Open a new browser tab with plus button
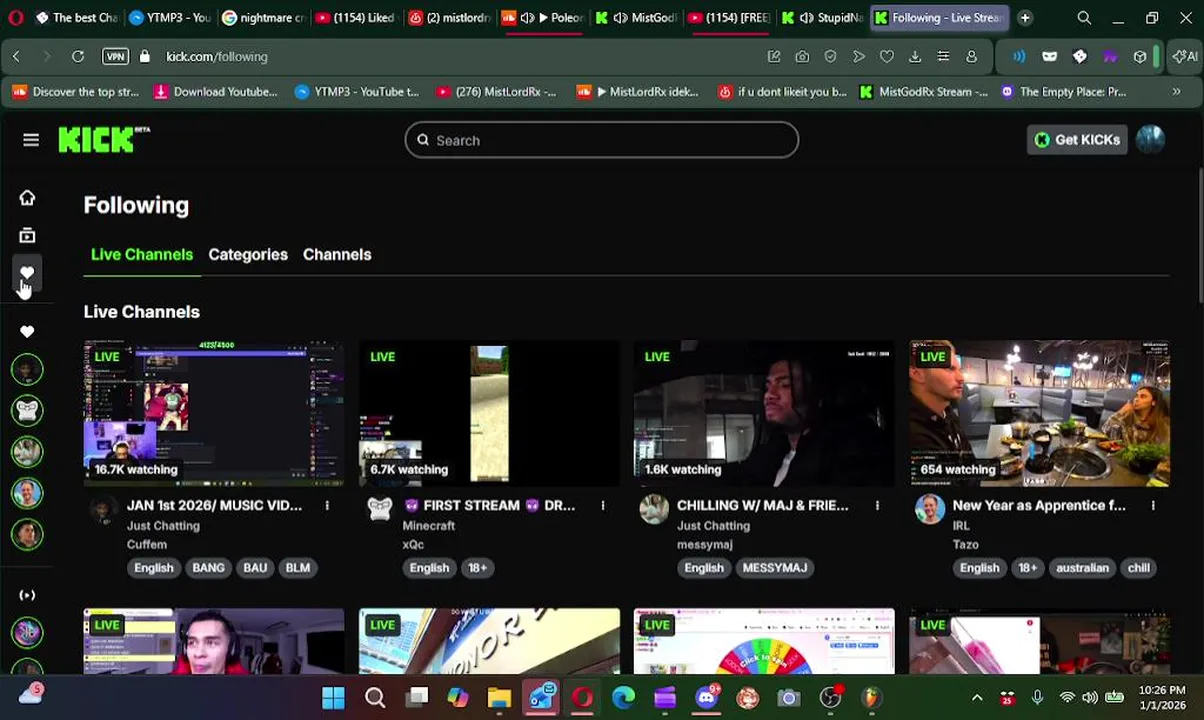This screenshot has width=1204, height=720. [x=1025, y=18]
